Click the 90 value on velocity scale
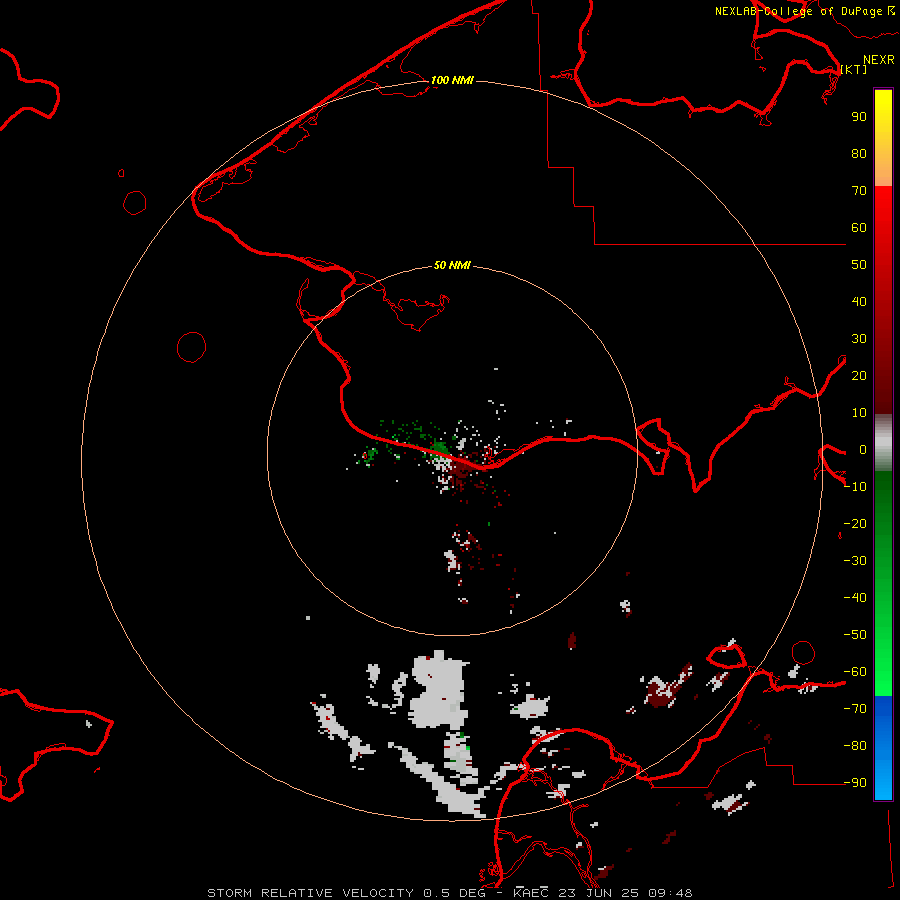The width and height of the screenshot is (900, 900). pos(859,117)
